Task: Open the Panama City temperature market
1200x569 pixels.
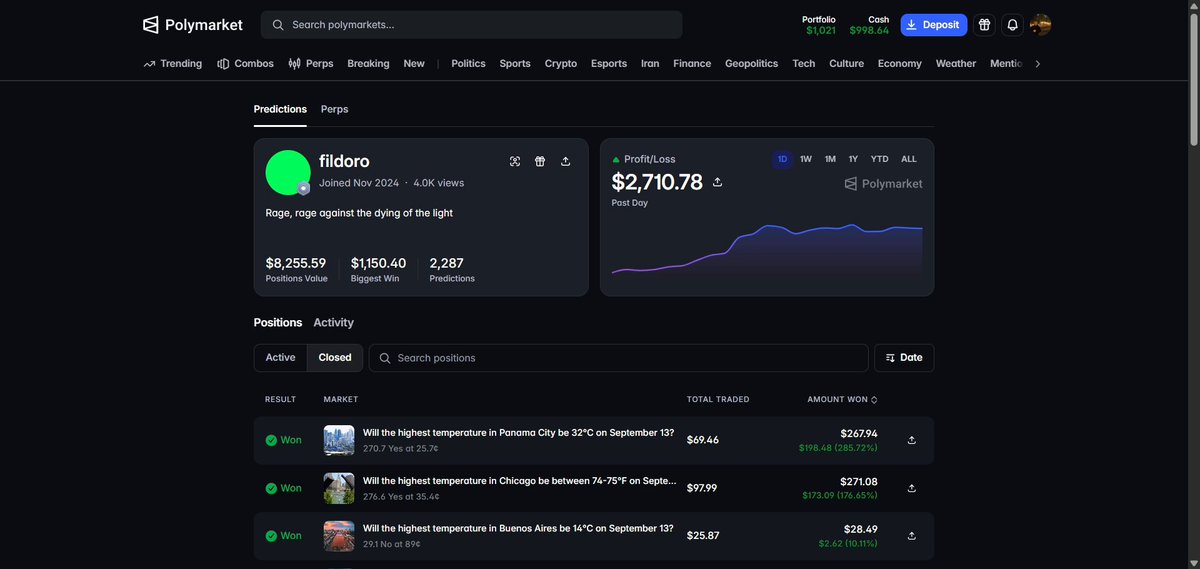Action: [518, 433]
